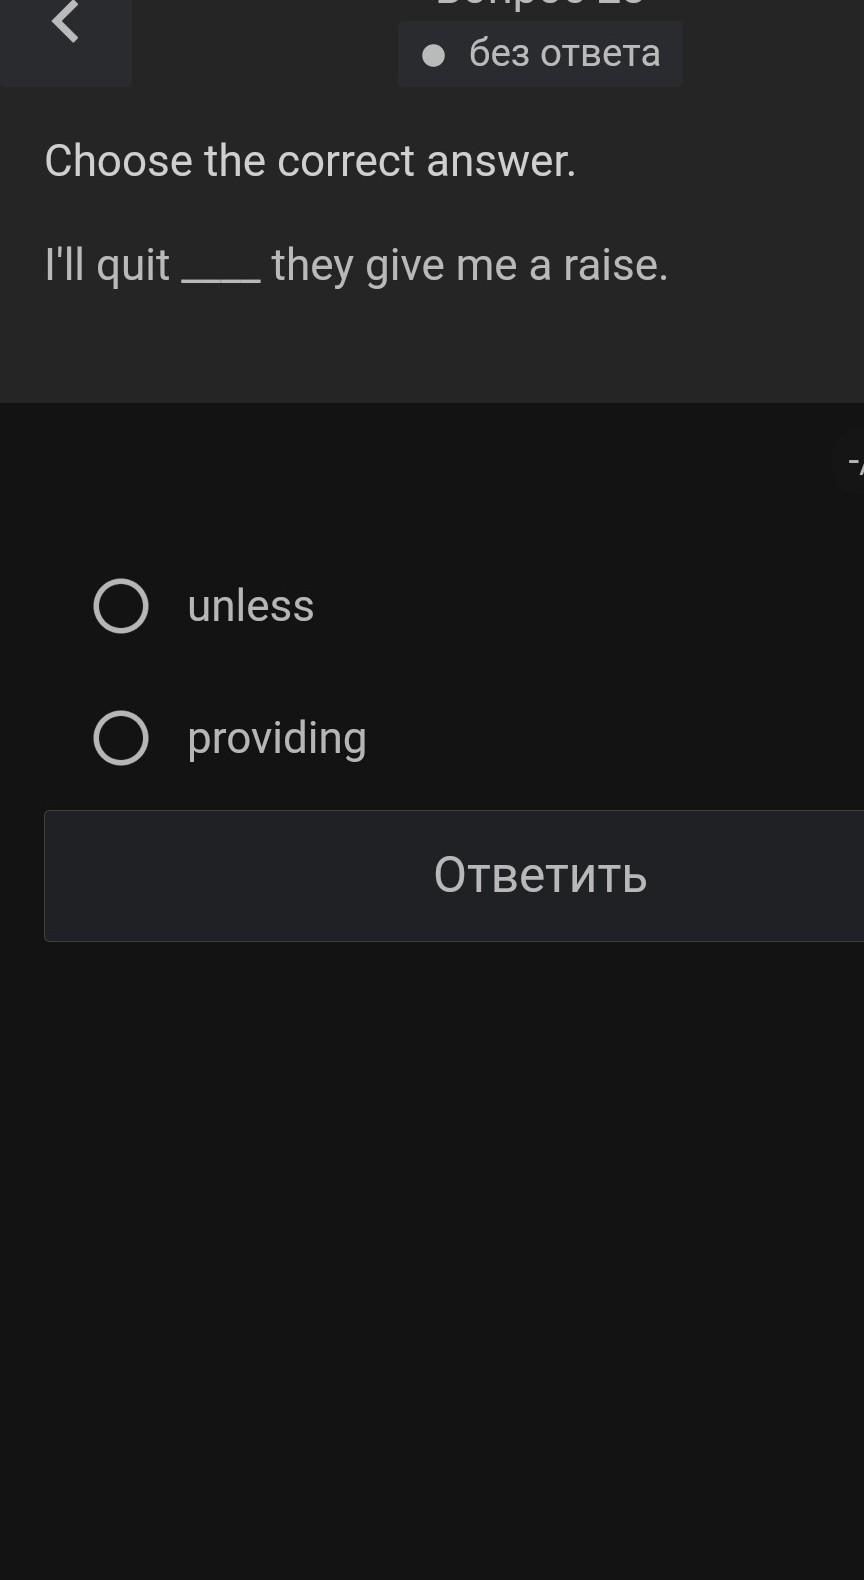This screenshot has width=864, height=1580.
Task: Click the "Choose the correct answer." instruction
Action: (310, 161)
